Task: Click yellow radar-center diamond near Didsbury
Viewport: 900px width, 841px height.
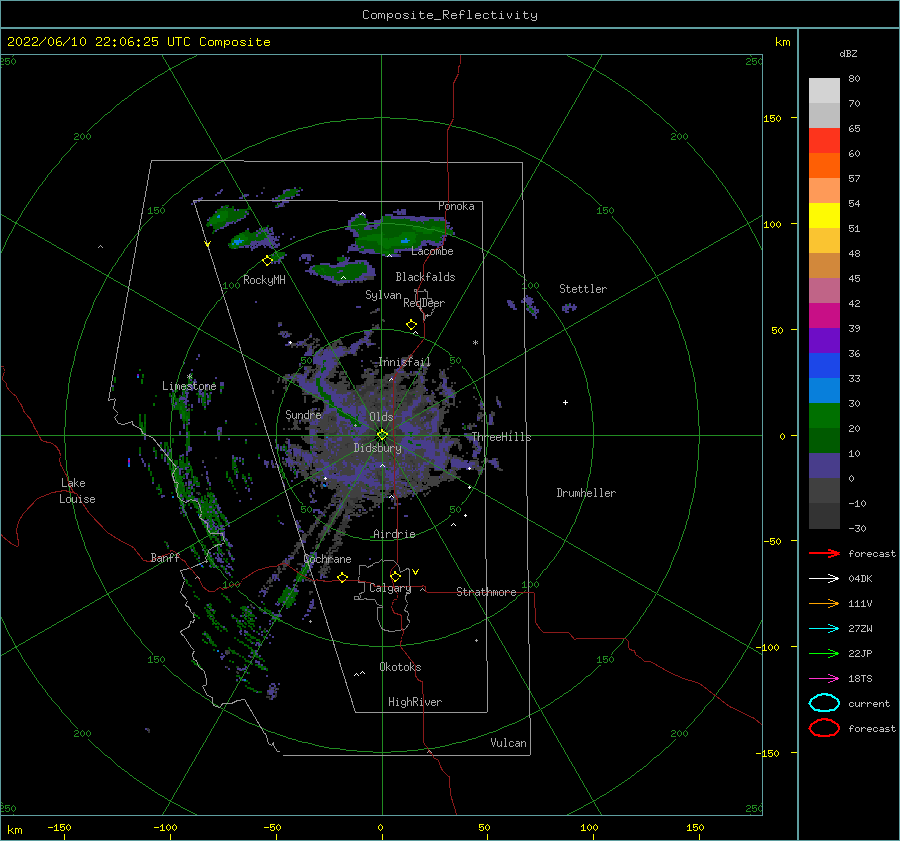Action: [382, 435]
